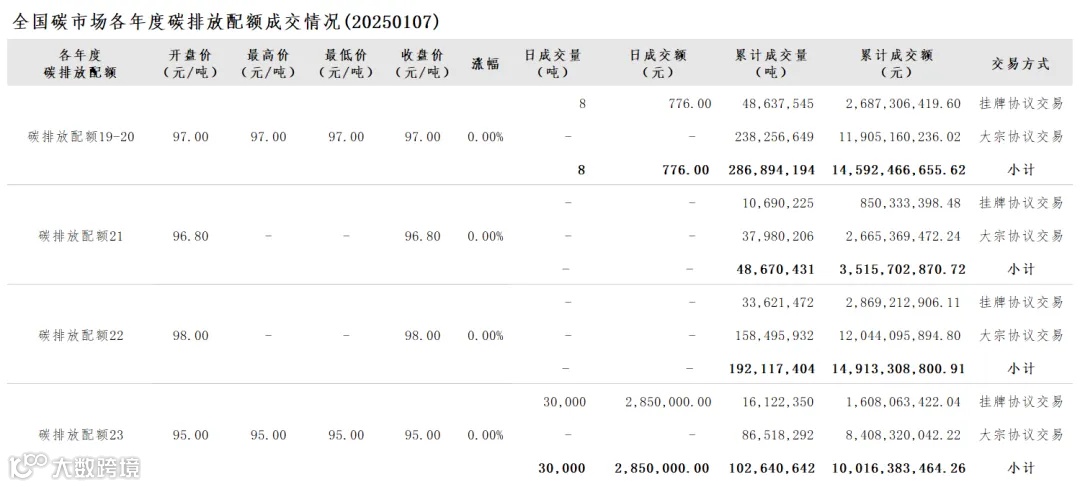The height and width of the screenshot is (487, 1080).
Task: Click the 收盘价 column header
Action: pos(423,63)
